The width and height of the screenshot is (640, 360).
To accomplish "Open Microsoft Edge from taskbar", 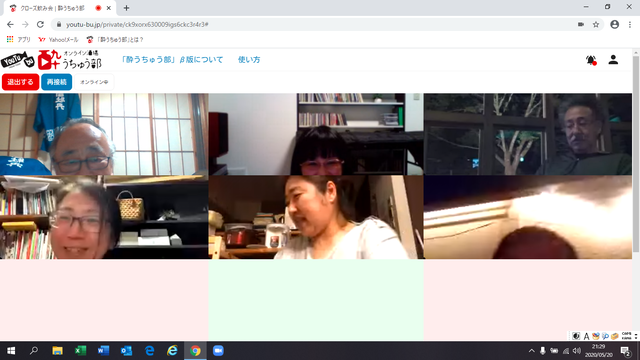I will (x=149, y=351).
